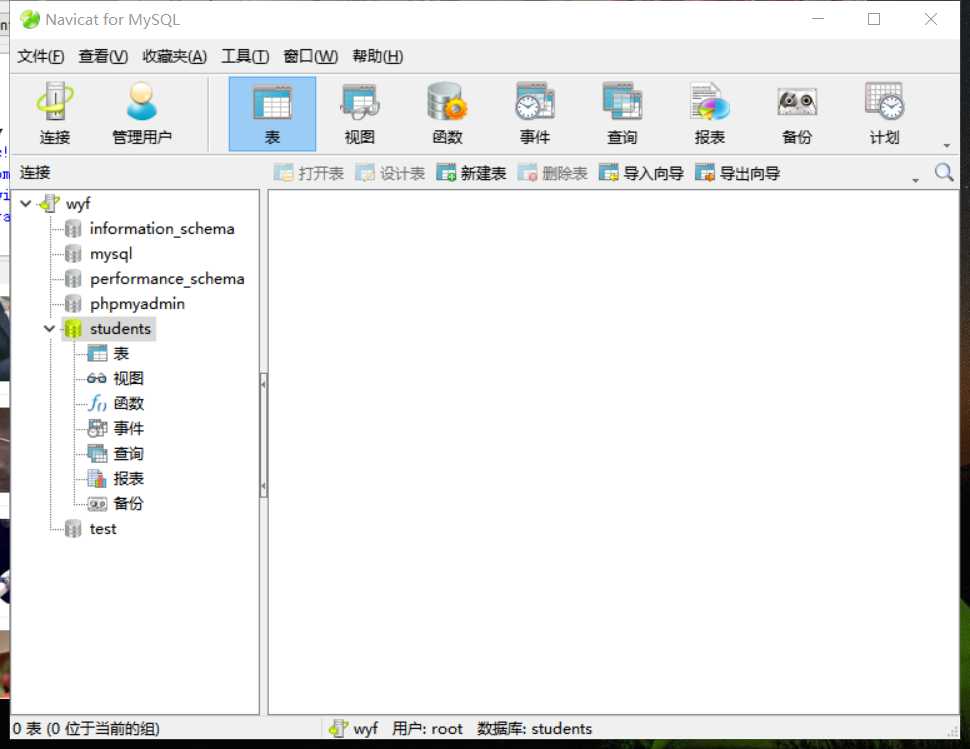The height and width of the screenshot is (749, 970).
Task: Expand main toolbar overflow arrow
Action: coord(946,145)
